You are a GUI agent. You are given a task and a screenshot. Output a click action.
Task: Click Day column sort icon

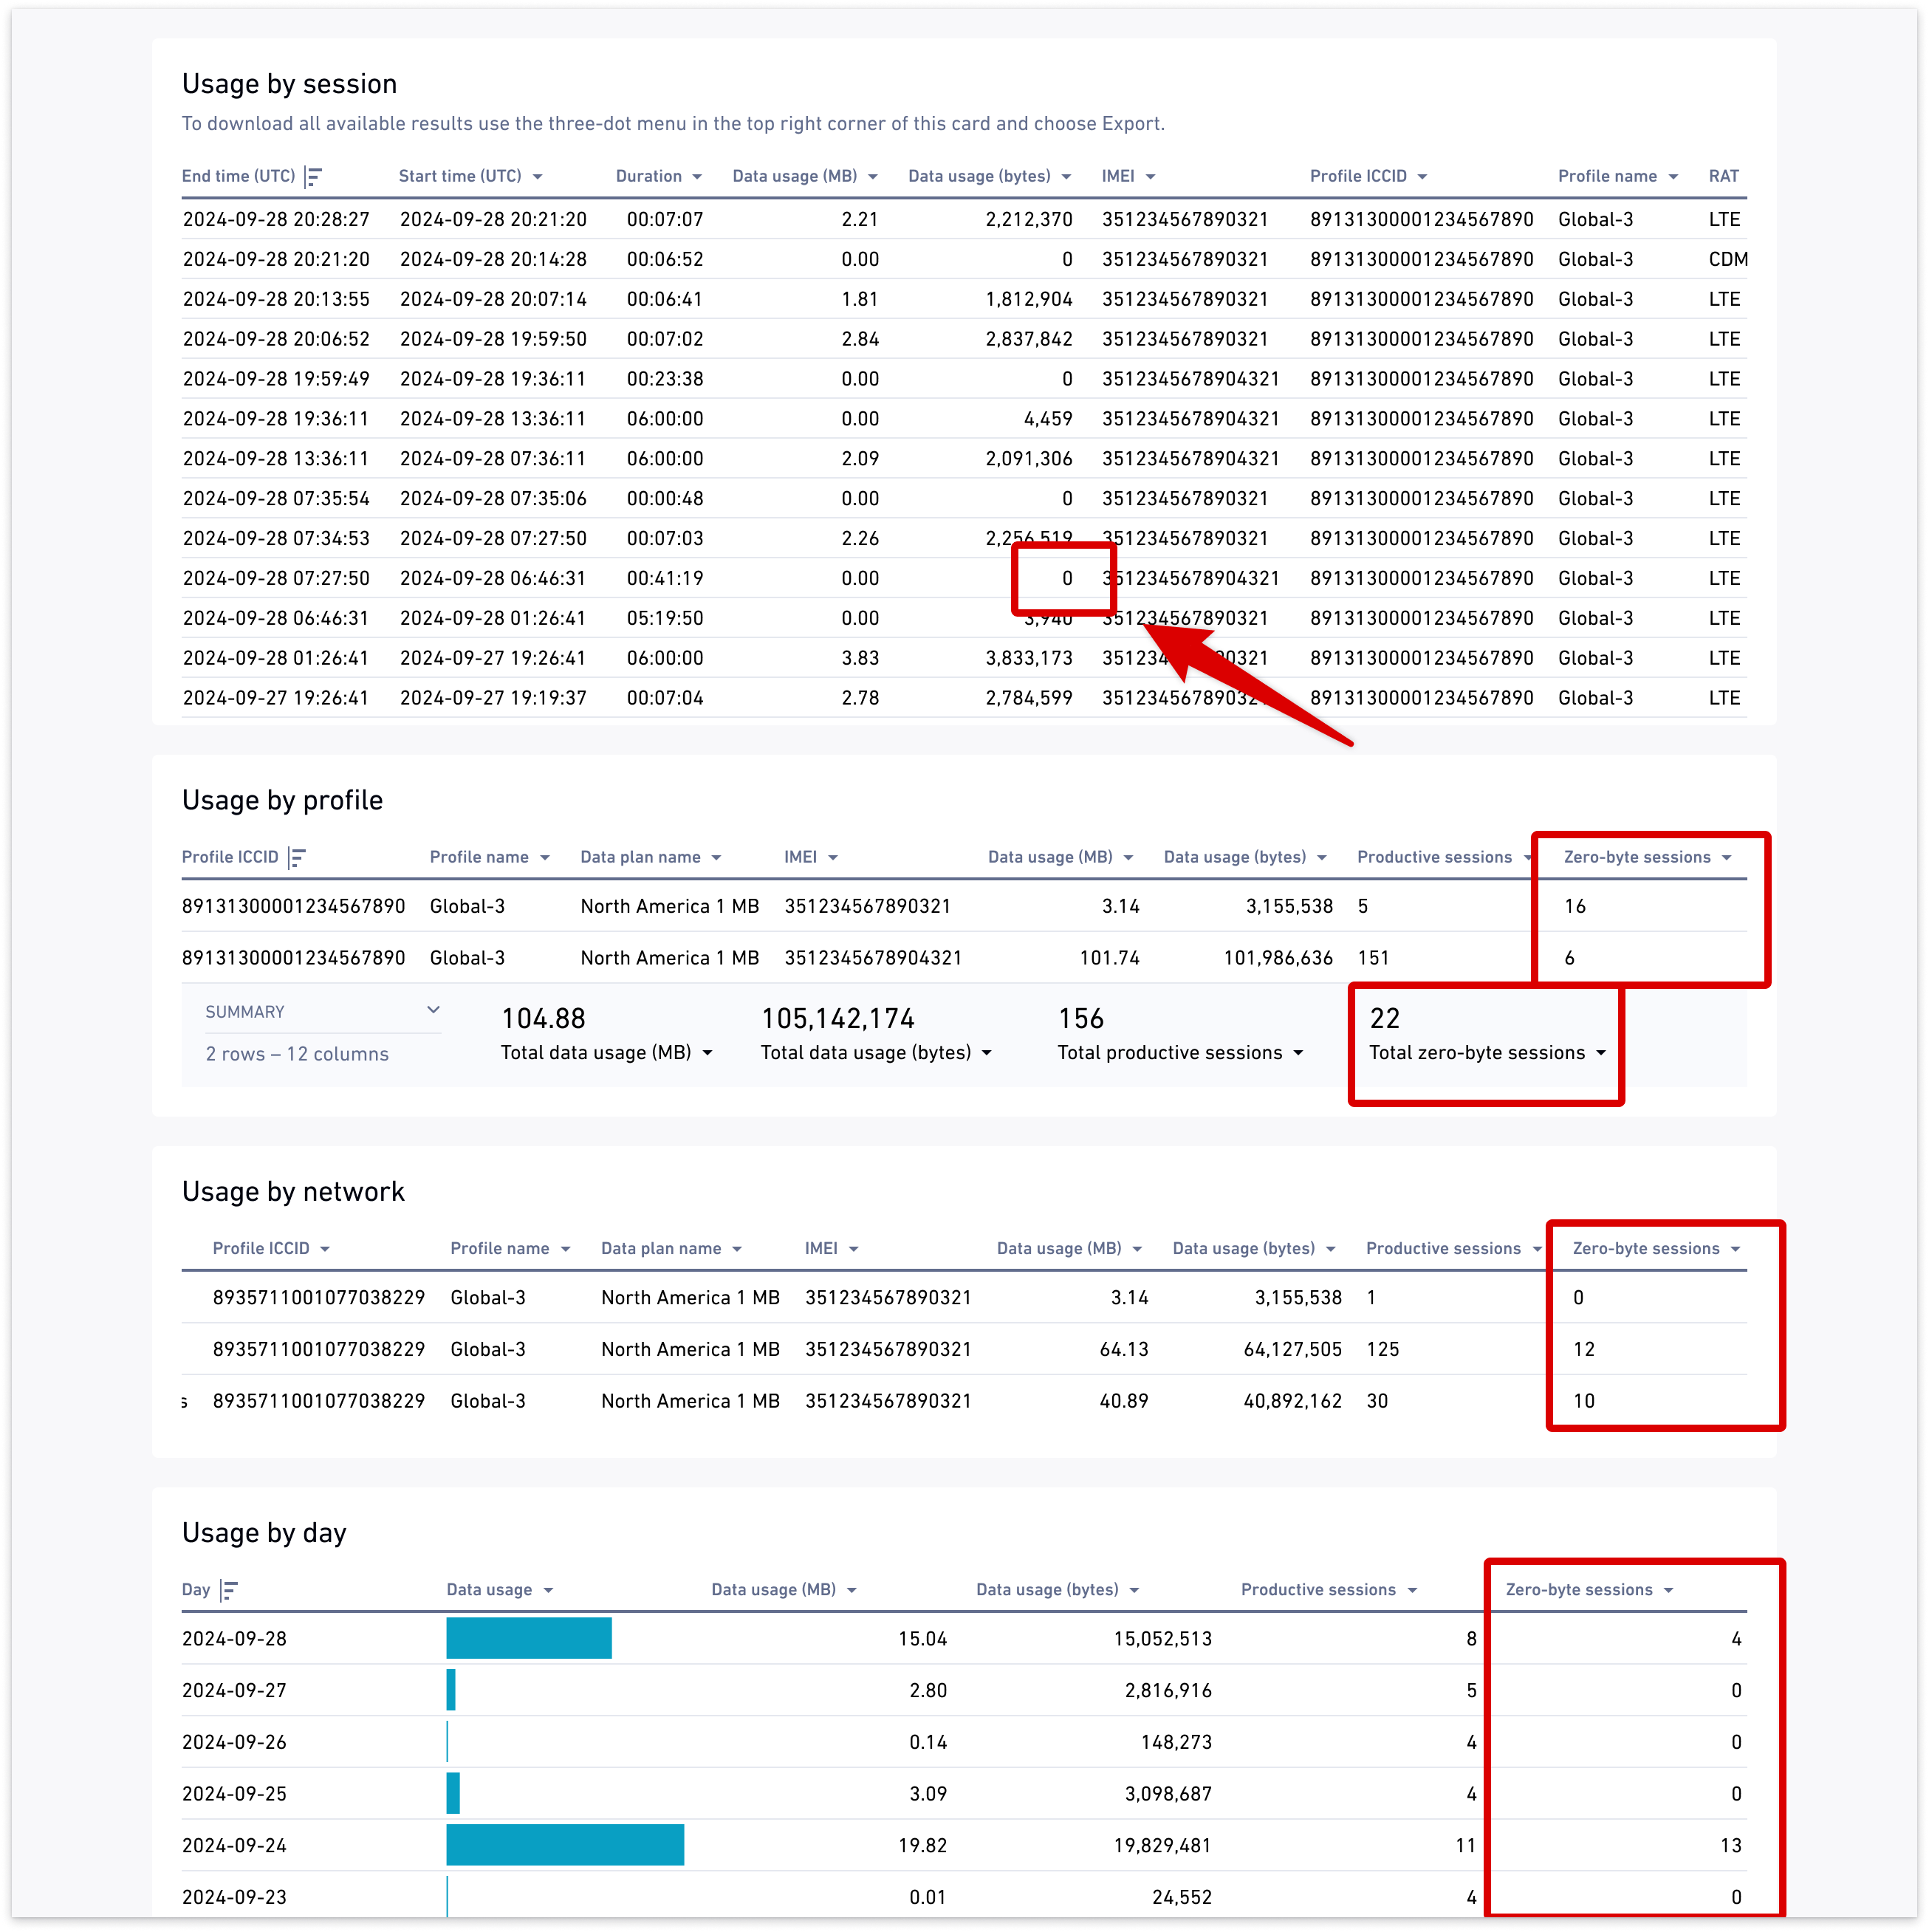tap(229, 1590)
